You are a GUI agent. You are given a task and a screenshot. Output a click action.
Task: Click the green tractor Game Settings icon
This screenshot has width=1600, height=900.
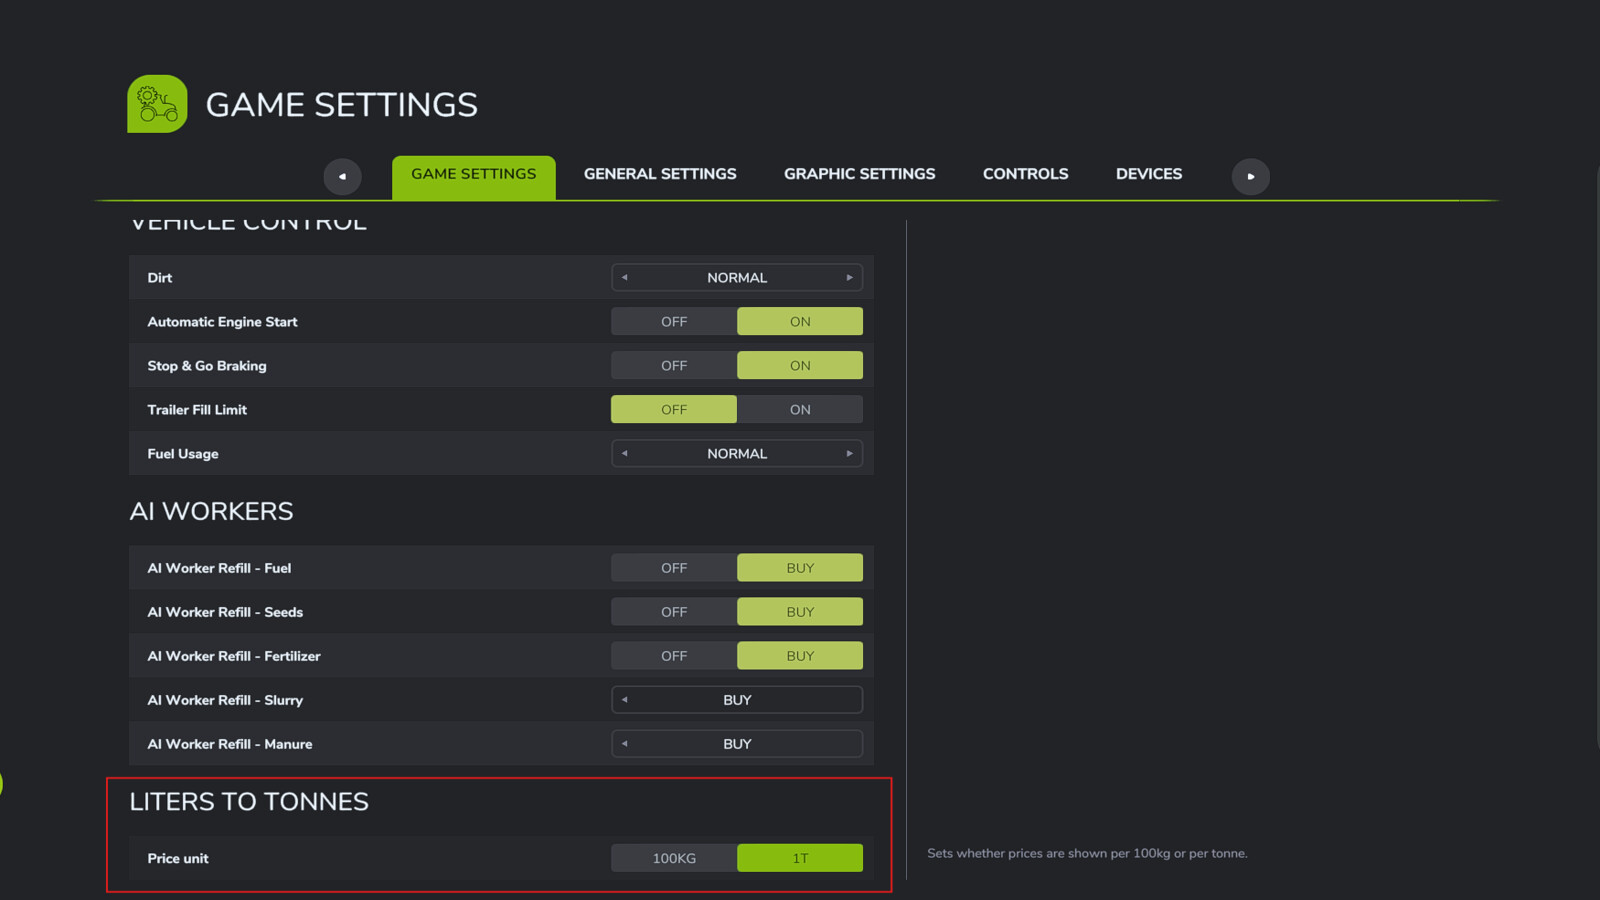point(157,104)
